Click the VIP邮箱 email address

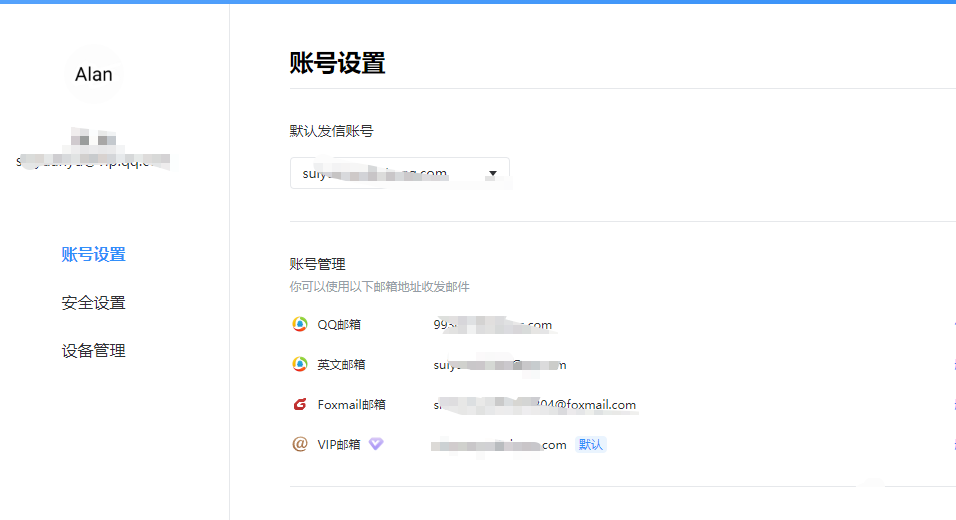[x=499, y=445]
